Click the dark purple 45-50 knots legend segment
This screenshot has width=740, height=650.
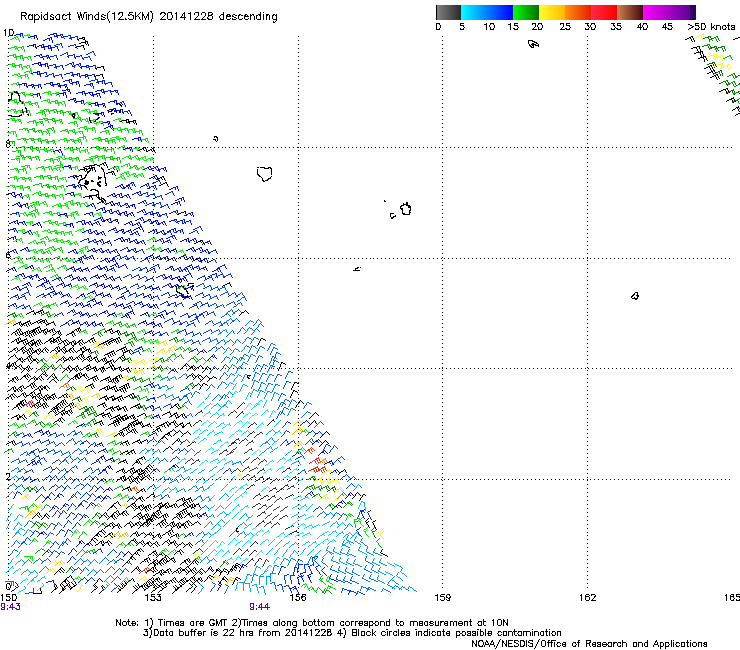tap(682, 12)
